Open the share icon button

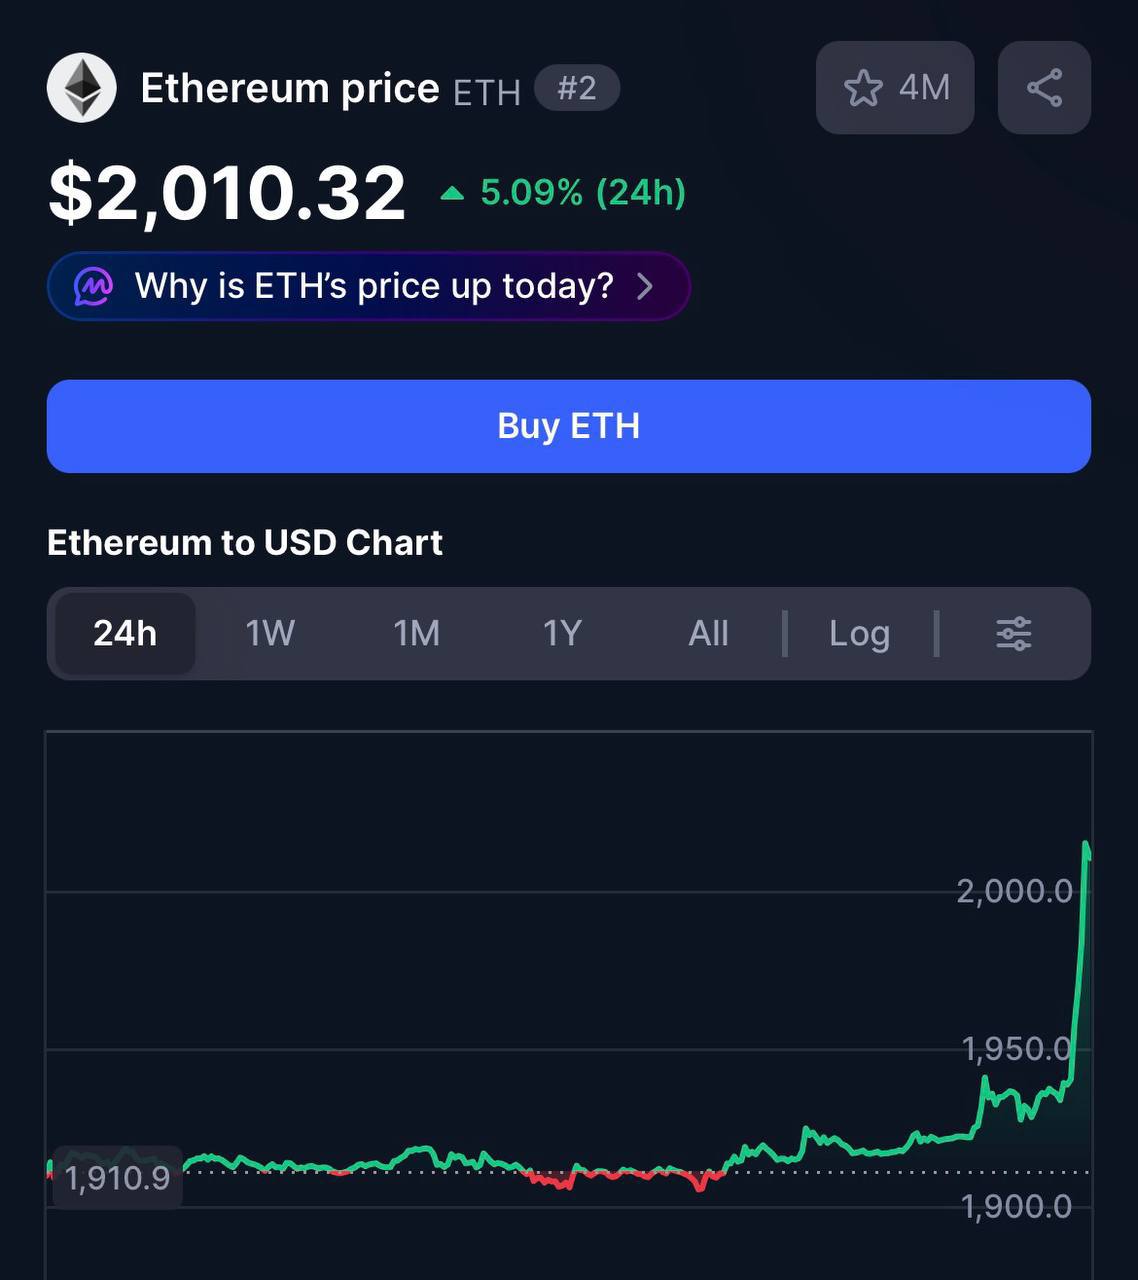tap(1044, 88)
